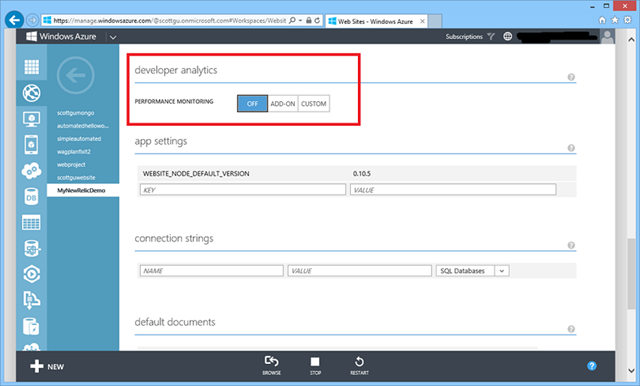Open the Web Sites globe icon in sidebar

(31, 93)
